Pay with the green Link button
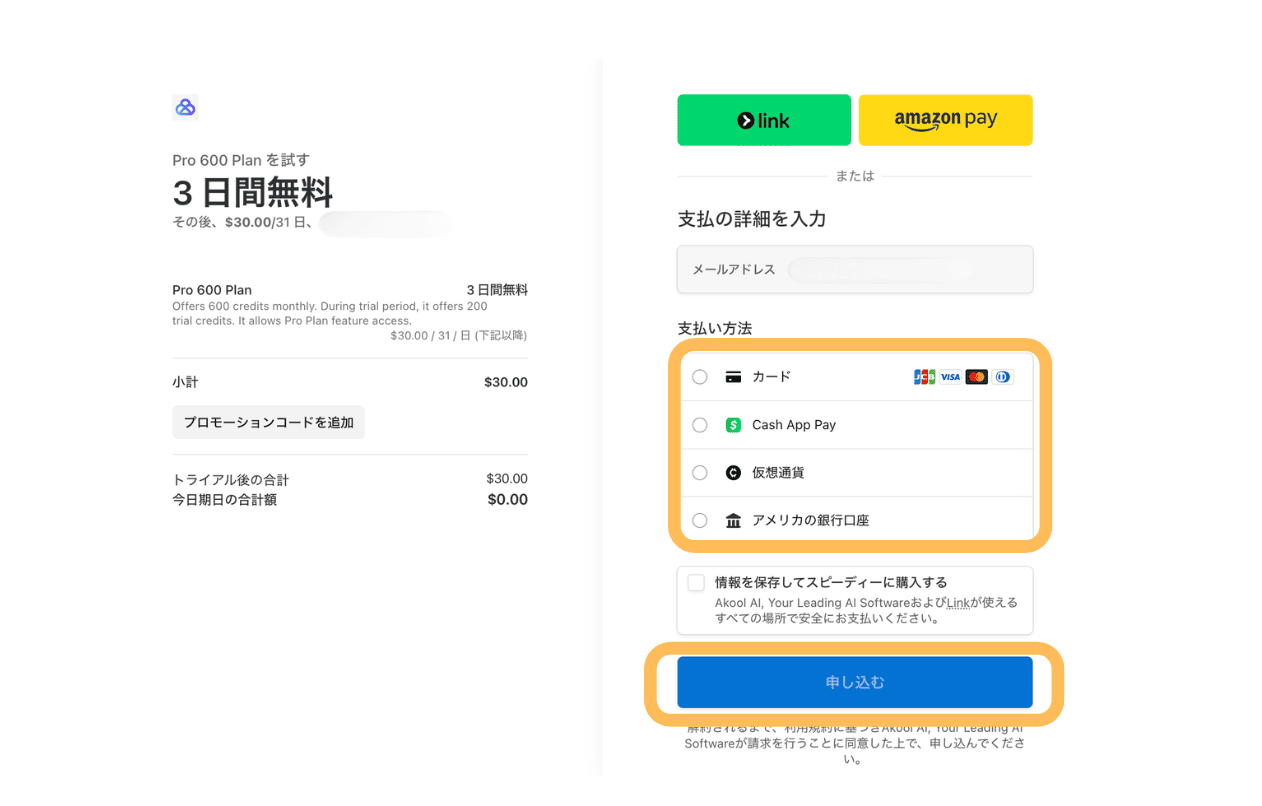 click(x=764, y=120)
